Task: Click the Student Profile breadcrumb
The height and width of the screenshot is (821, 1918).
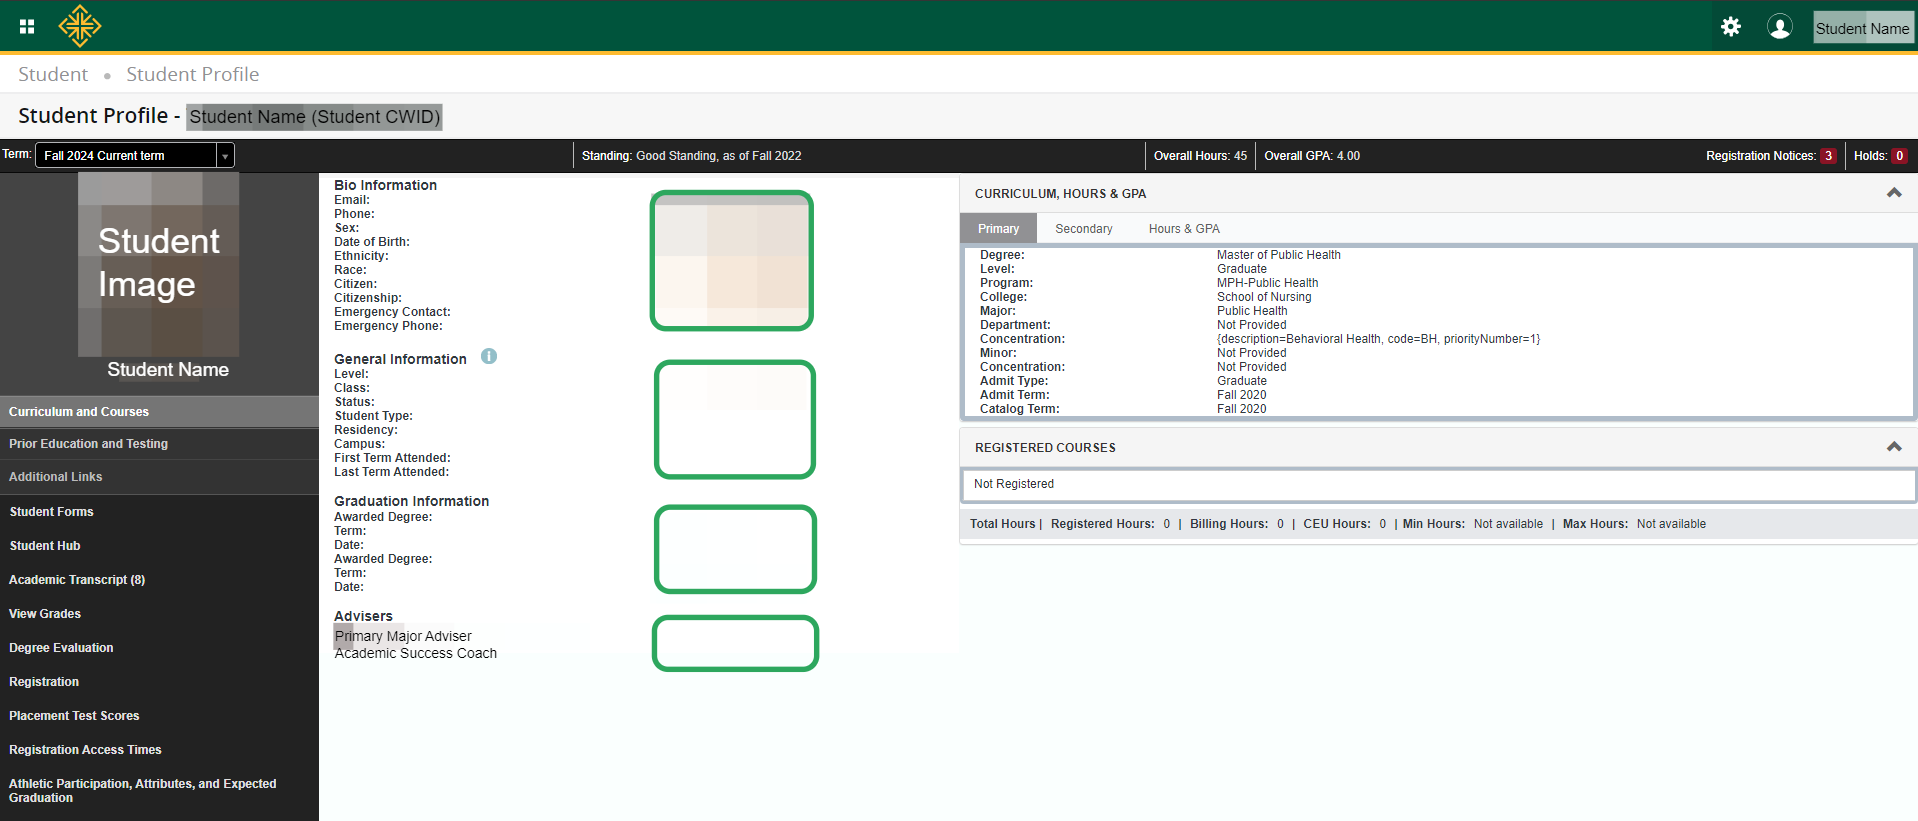Action: pos(193,74)
